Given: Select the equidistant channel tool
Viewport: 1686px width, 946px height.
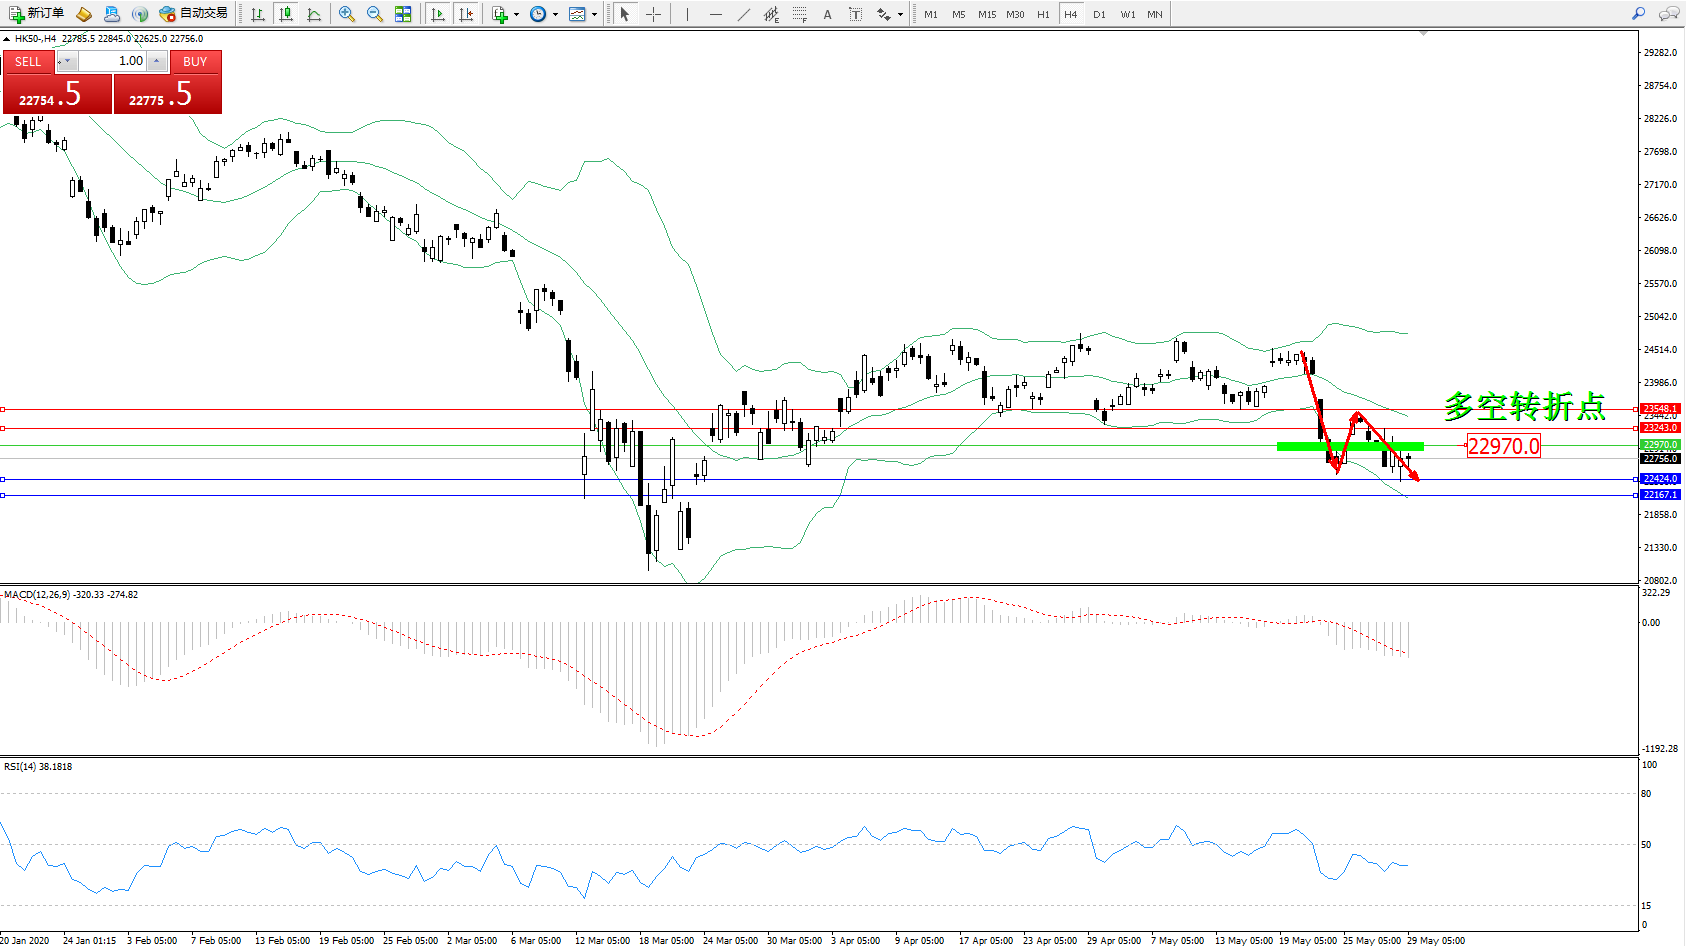Looking at the screenshot, I should click(771, 14).
